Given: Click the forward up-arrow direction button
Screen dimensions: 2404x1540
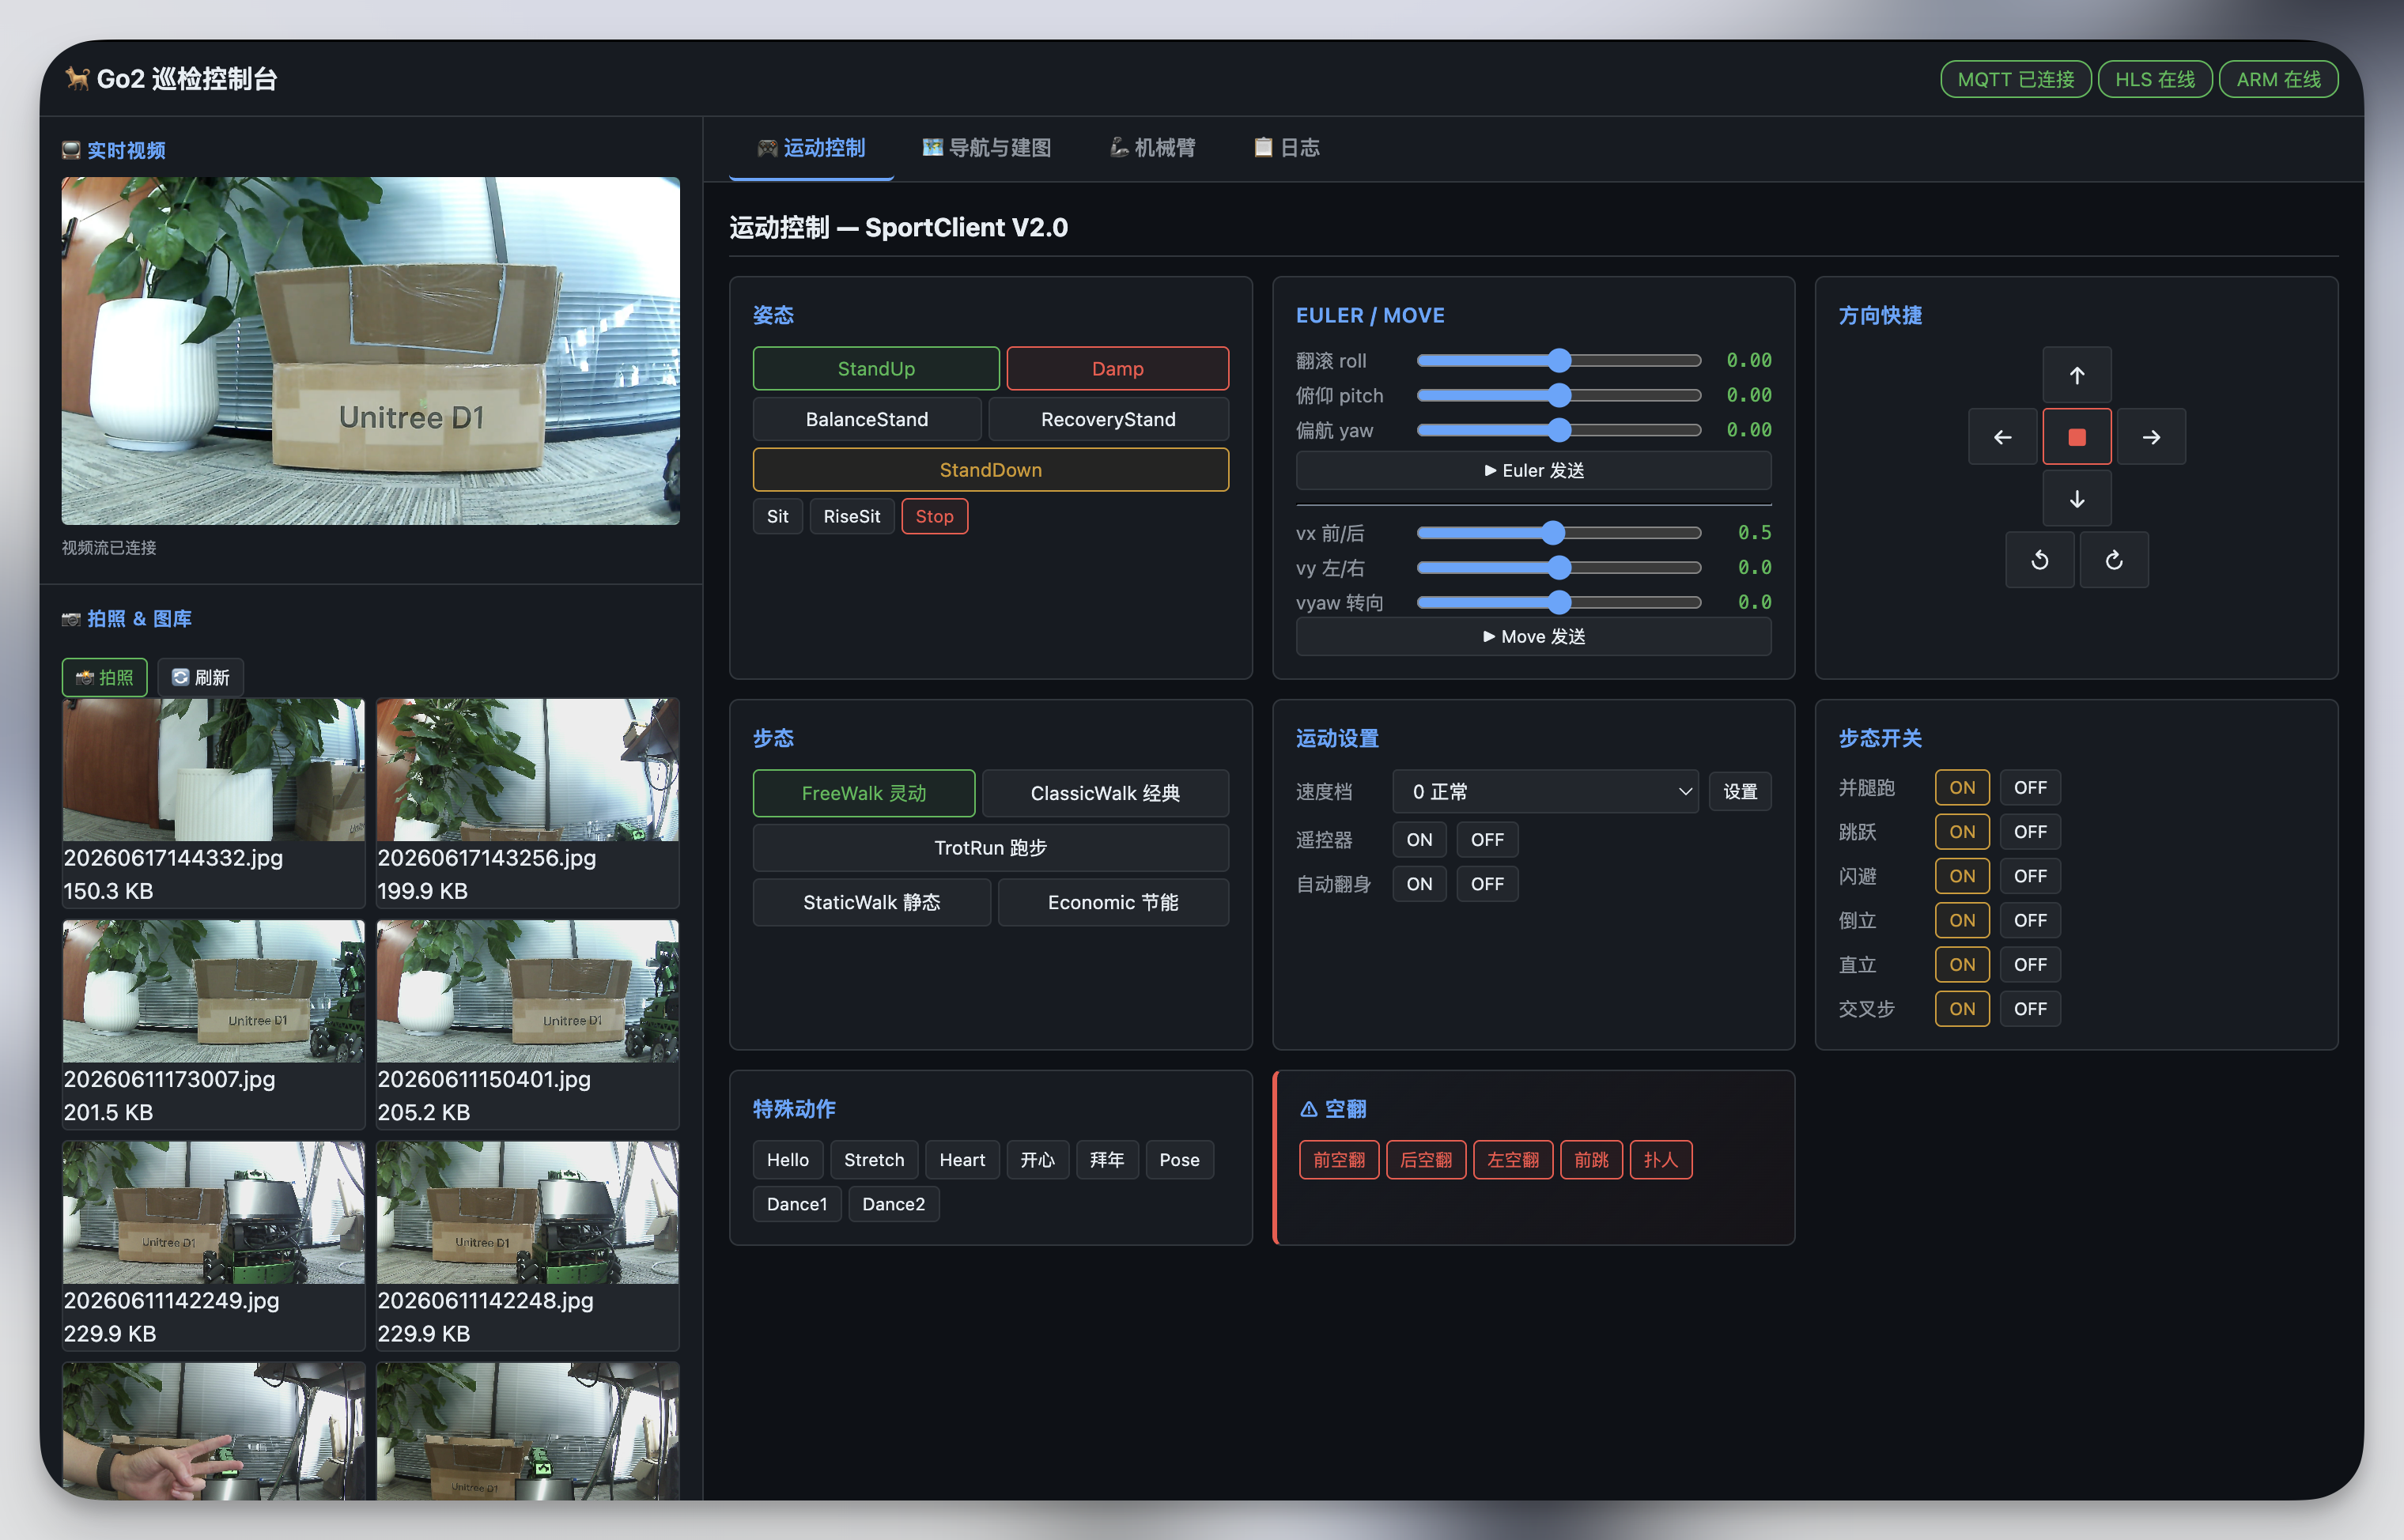Looking at the screenshot, I should tap(2076, 375).
